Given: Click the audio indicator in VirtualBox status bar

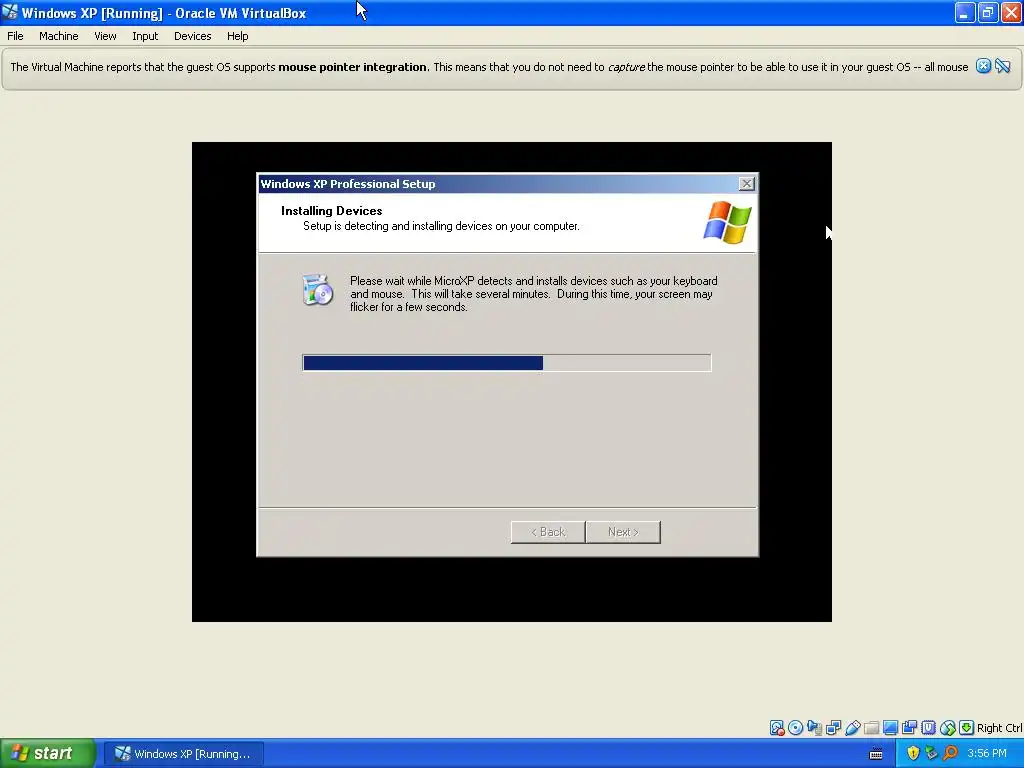Looking at the screenshot, I should point(814,728).
